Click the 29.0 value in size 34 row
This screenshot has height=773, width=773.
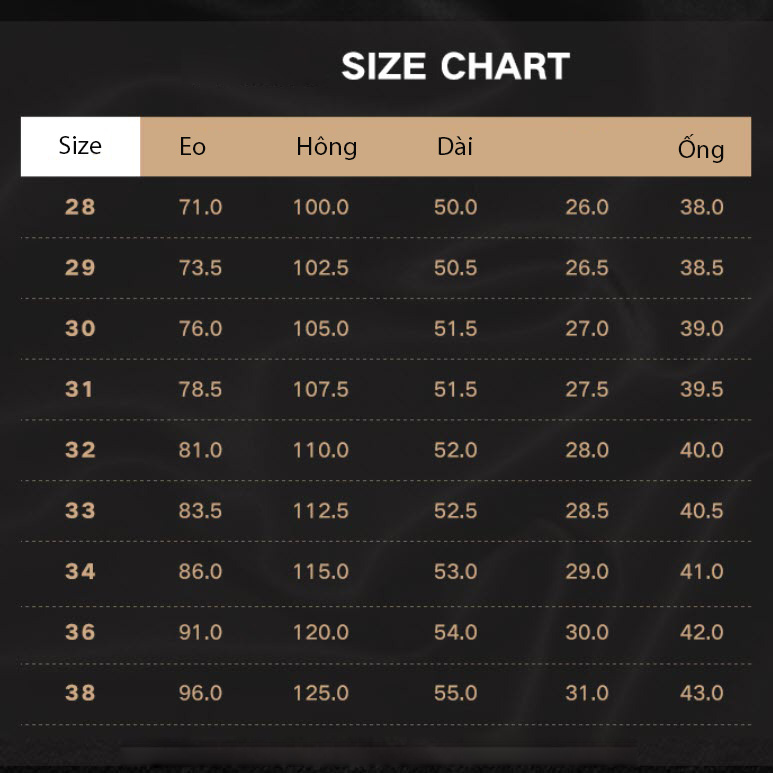587,572
